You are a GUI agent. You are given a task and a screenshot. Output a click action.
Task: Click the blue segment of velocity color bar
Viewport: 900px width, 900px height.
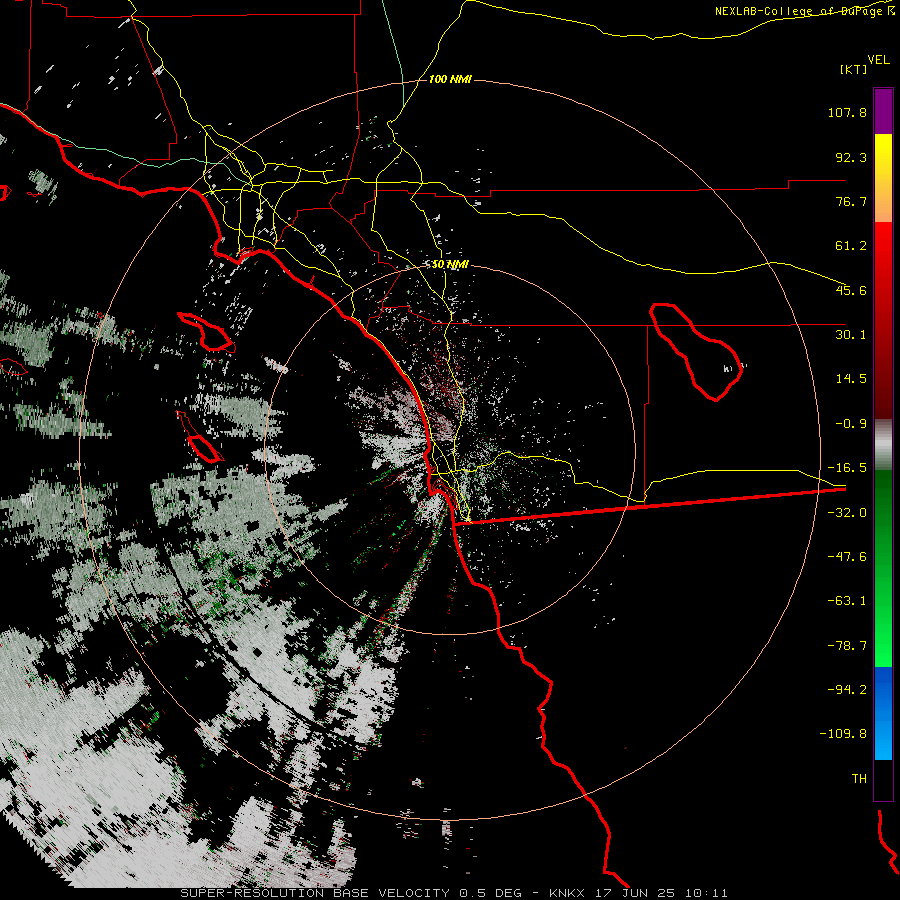[883, 713]
